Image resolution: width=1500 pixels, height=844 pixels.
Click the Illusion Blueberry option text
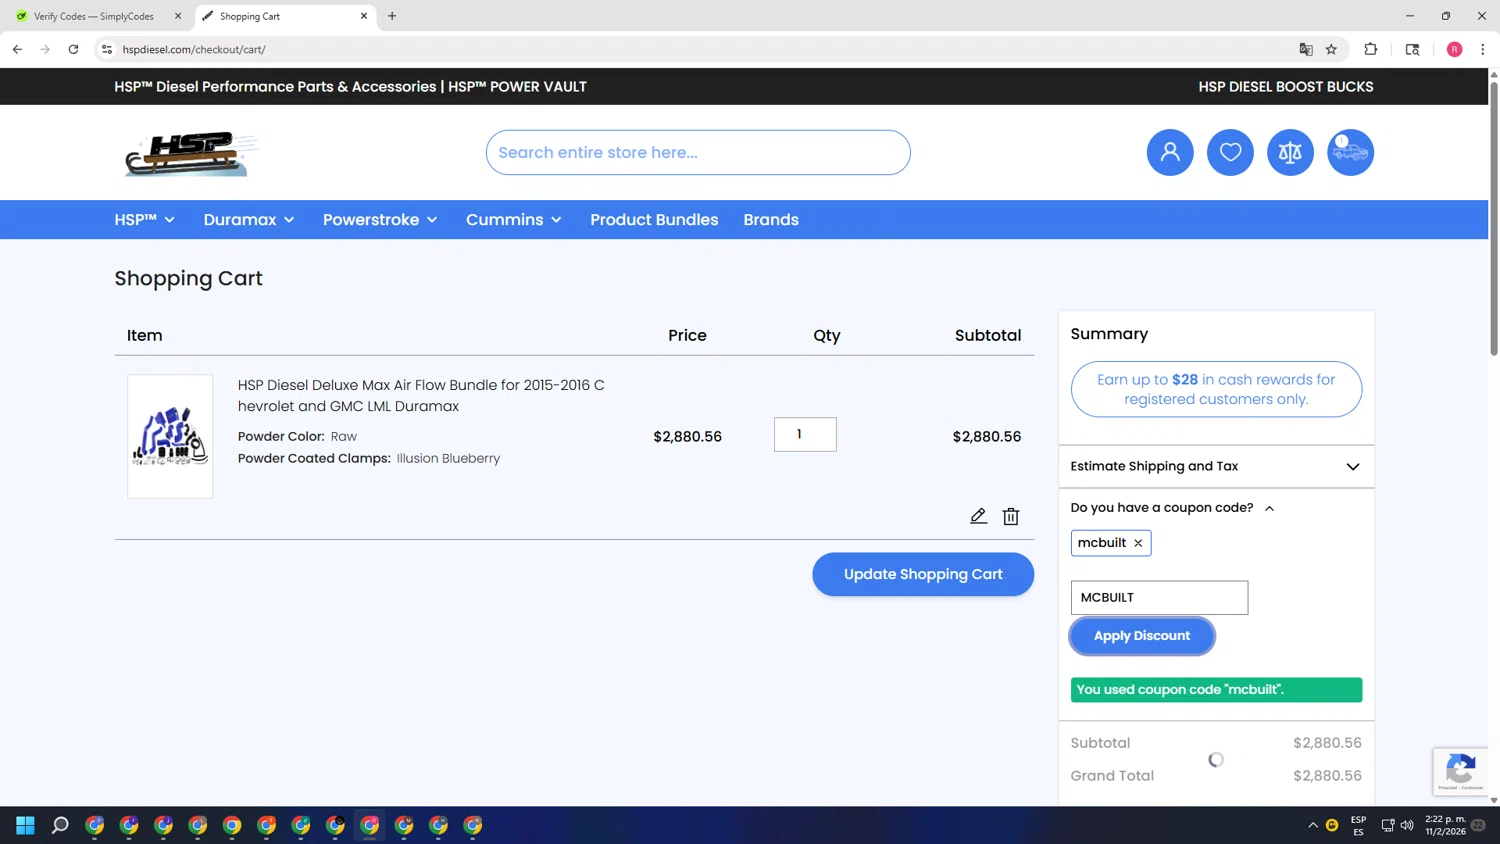pyautogui.click(x=448, y=458)
